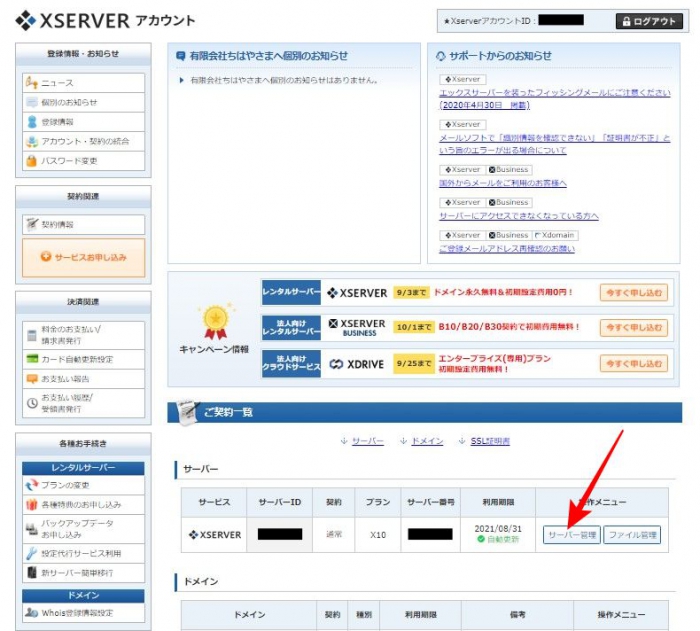Click the people icon beside Whois登録情報設定
700x631 pixels.
31,612
